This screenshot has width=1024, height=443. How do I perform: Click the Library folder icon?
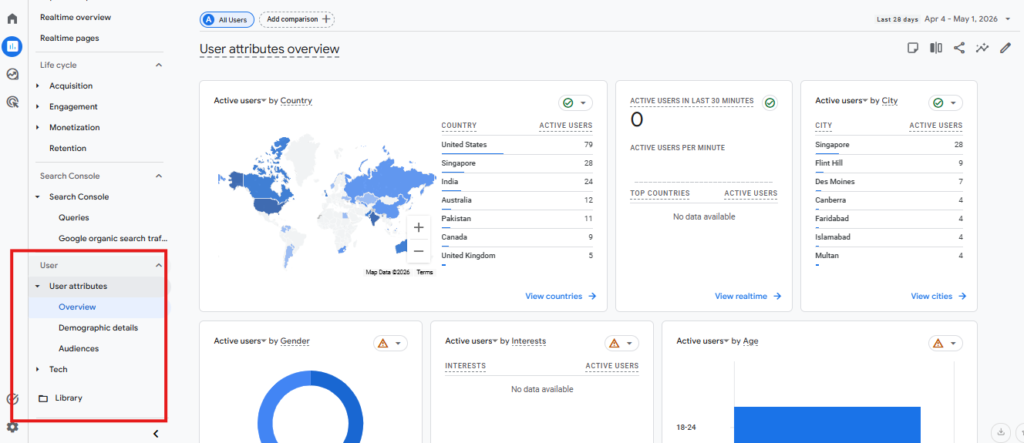pos(43,398)
